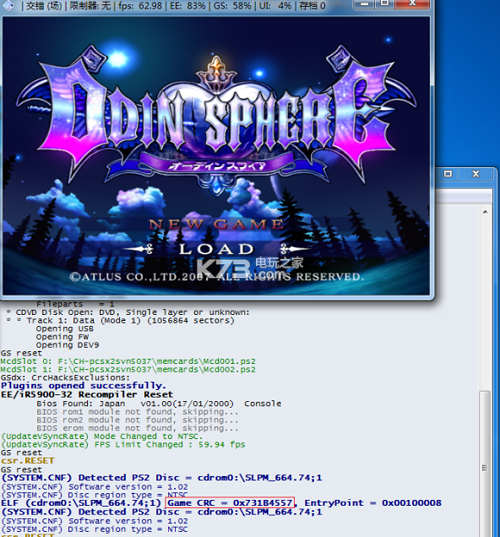Viewport: 500px width, 537px height.
Task: Open the game window's system menu icon
Action: coord(9,5)
